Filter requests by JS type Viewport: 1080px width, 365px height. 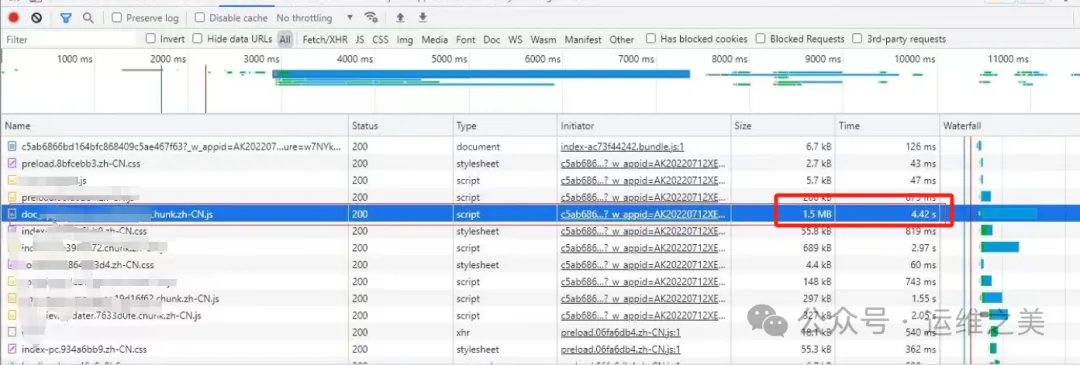pyautogui.click(x=360, y=40)
